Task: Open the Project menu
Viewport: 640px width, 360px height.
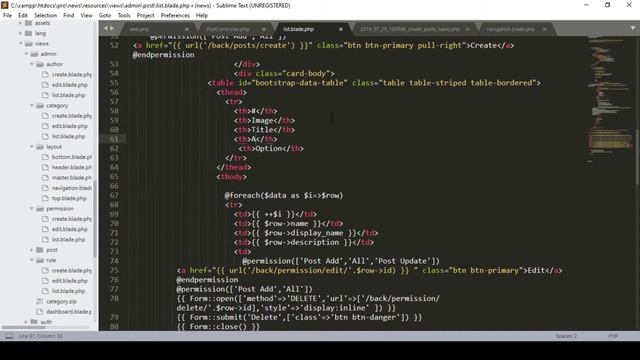Action: pos(145,16)
